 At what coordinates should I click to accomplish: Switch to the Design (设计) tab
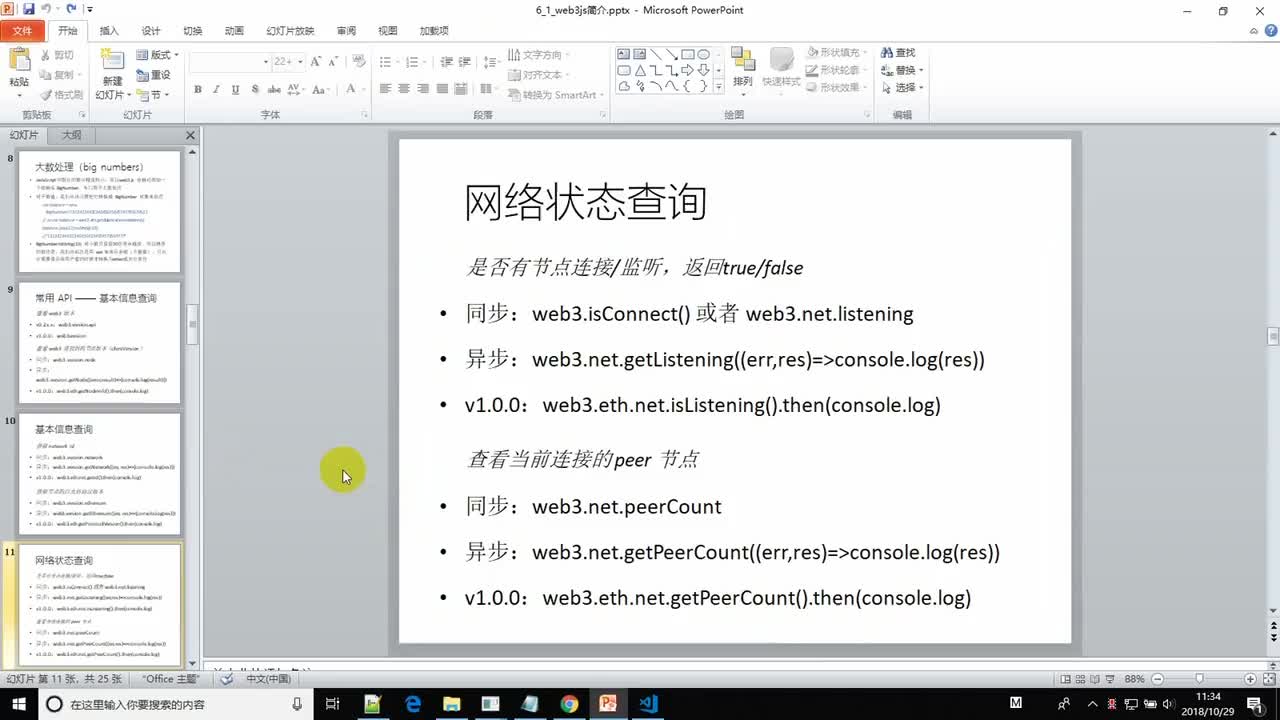[x=151, y=31]
